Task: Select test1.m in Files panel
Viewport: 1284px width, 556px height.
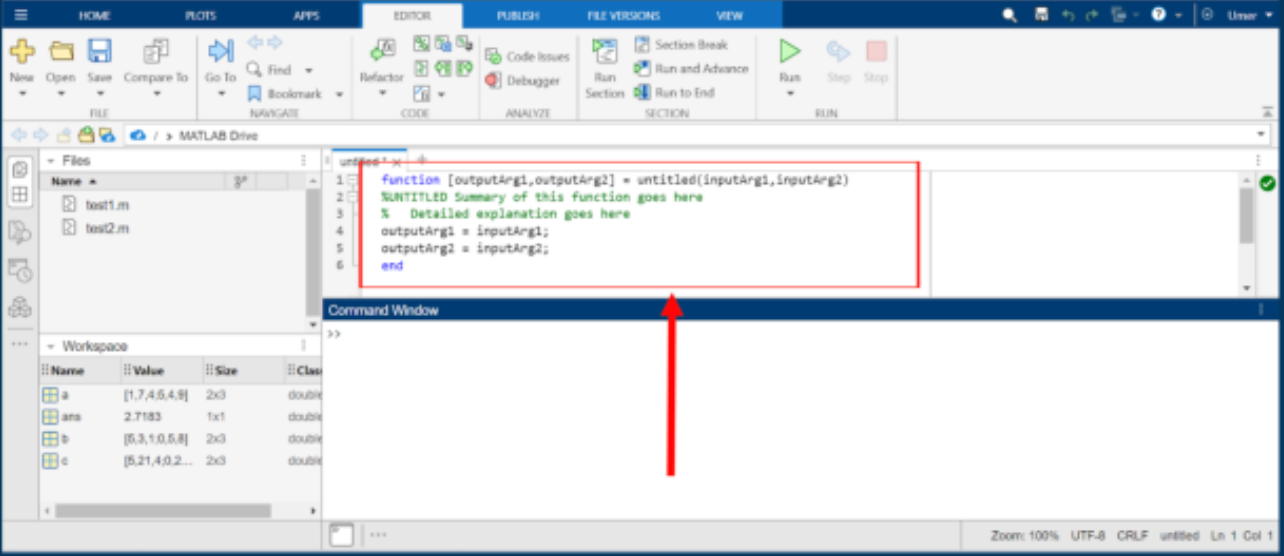Action: point(107,204)
